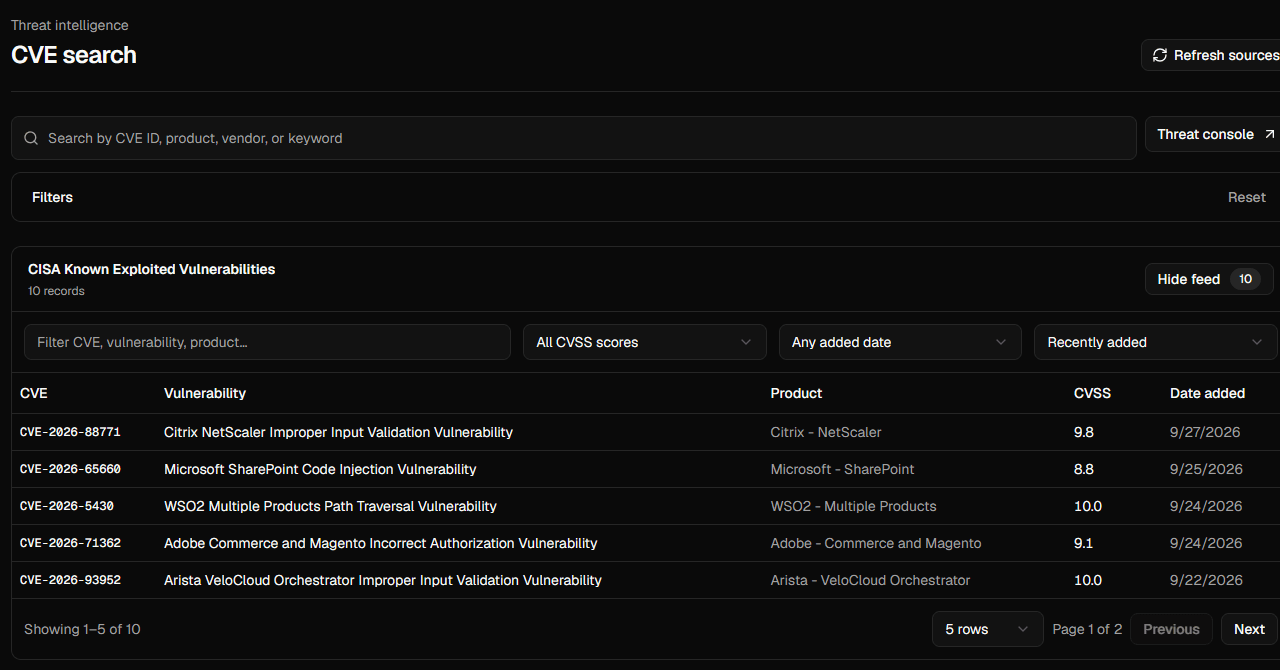Click the Vulnerability column header
The height and width of the screenshot is (670, 1280).
205,393
